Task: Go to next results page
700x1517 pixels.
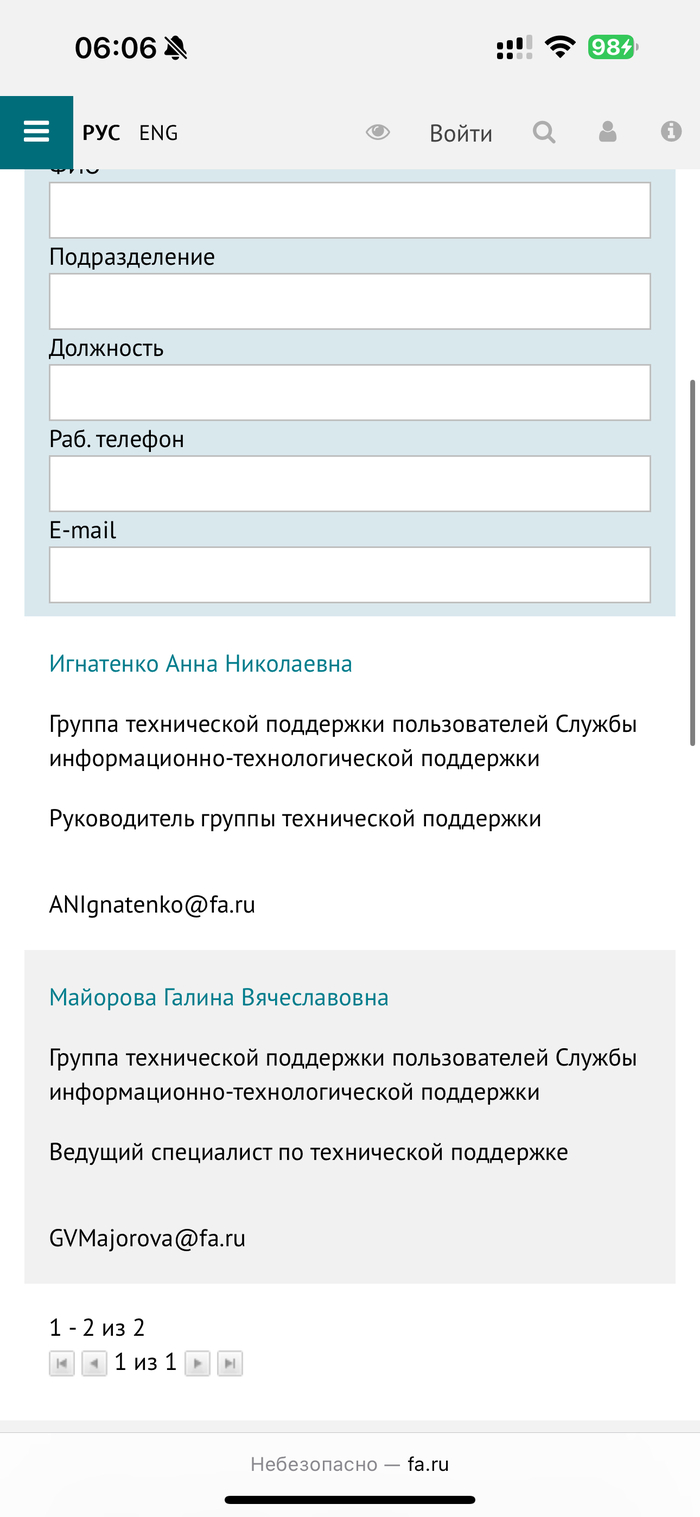Action: 197,1363
